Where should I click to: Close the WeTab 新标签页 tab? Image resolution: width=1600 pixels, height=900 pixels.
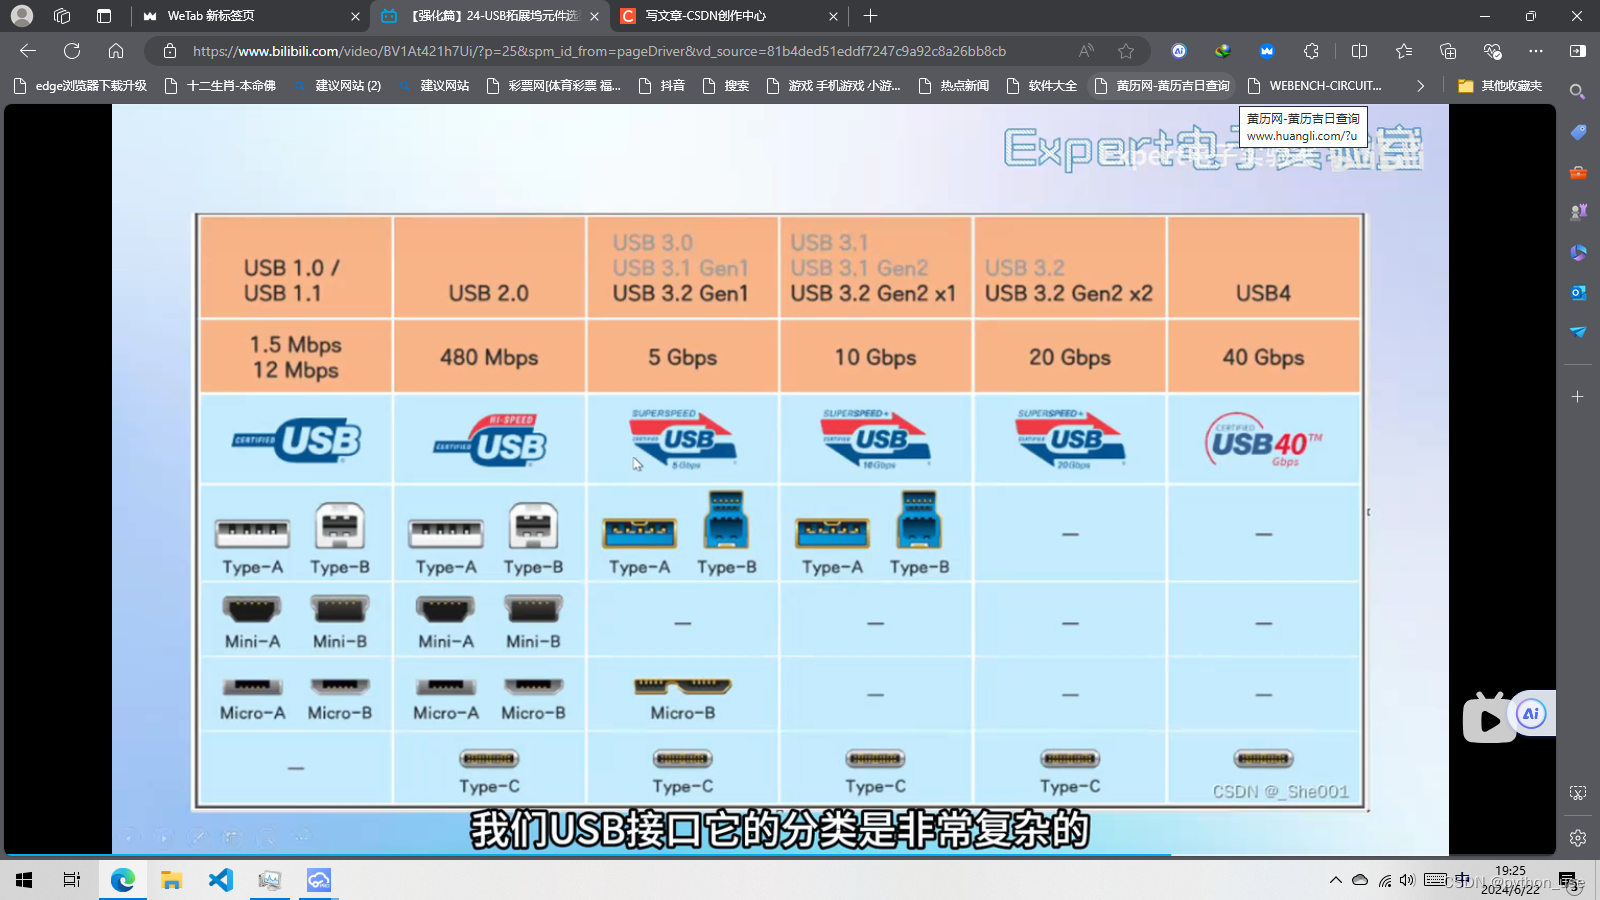coord(355,16)
